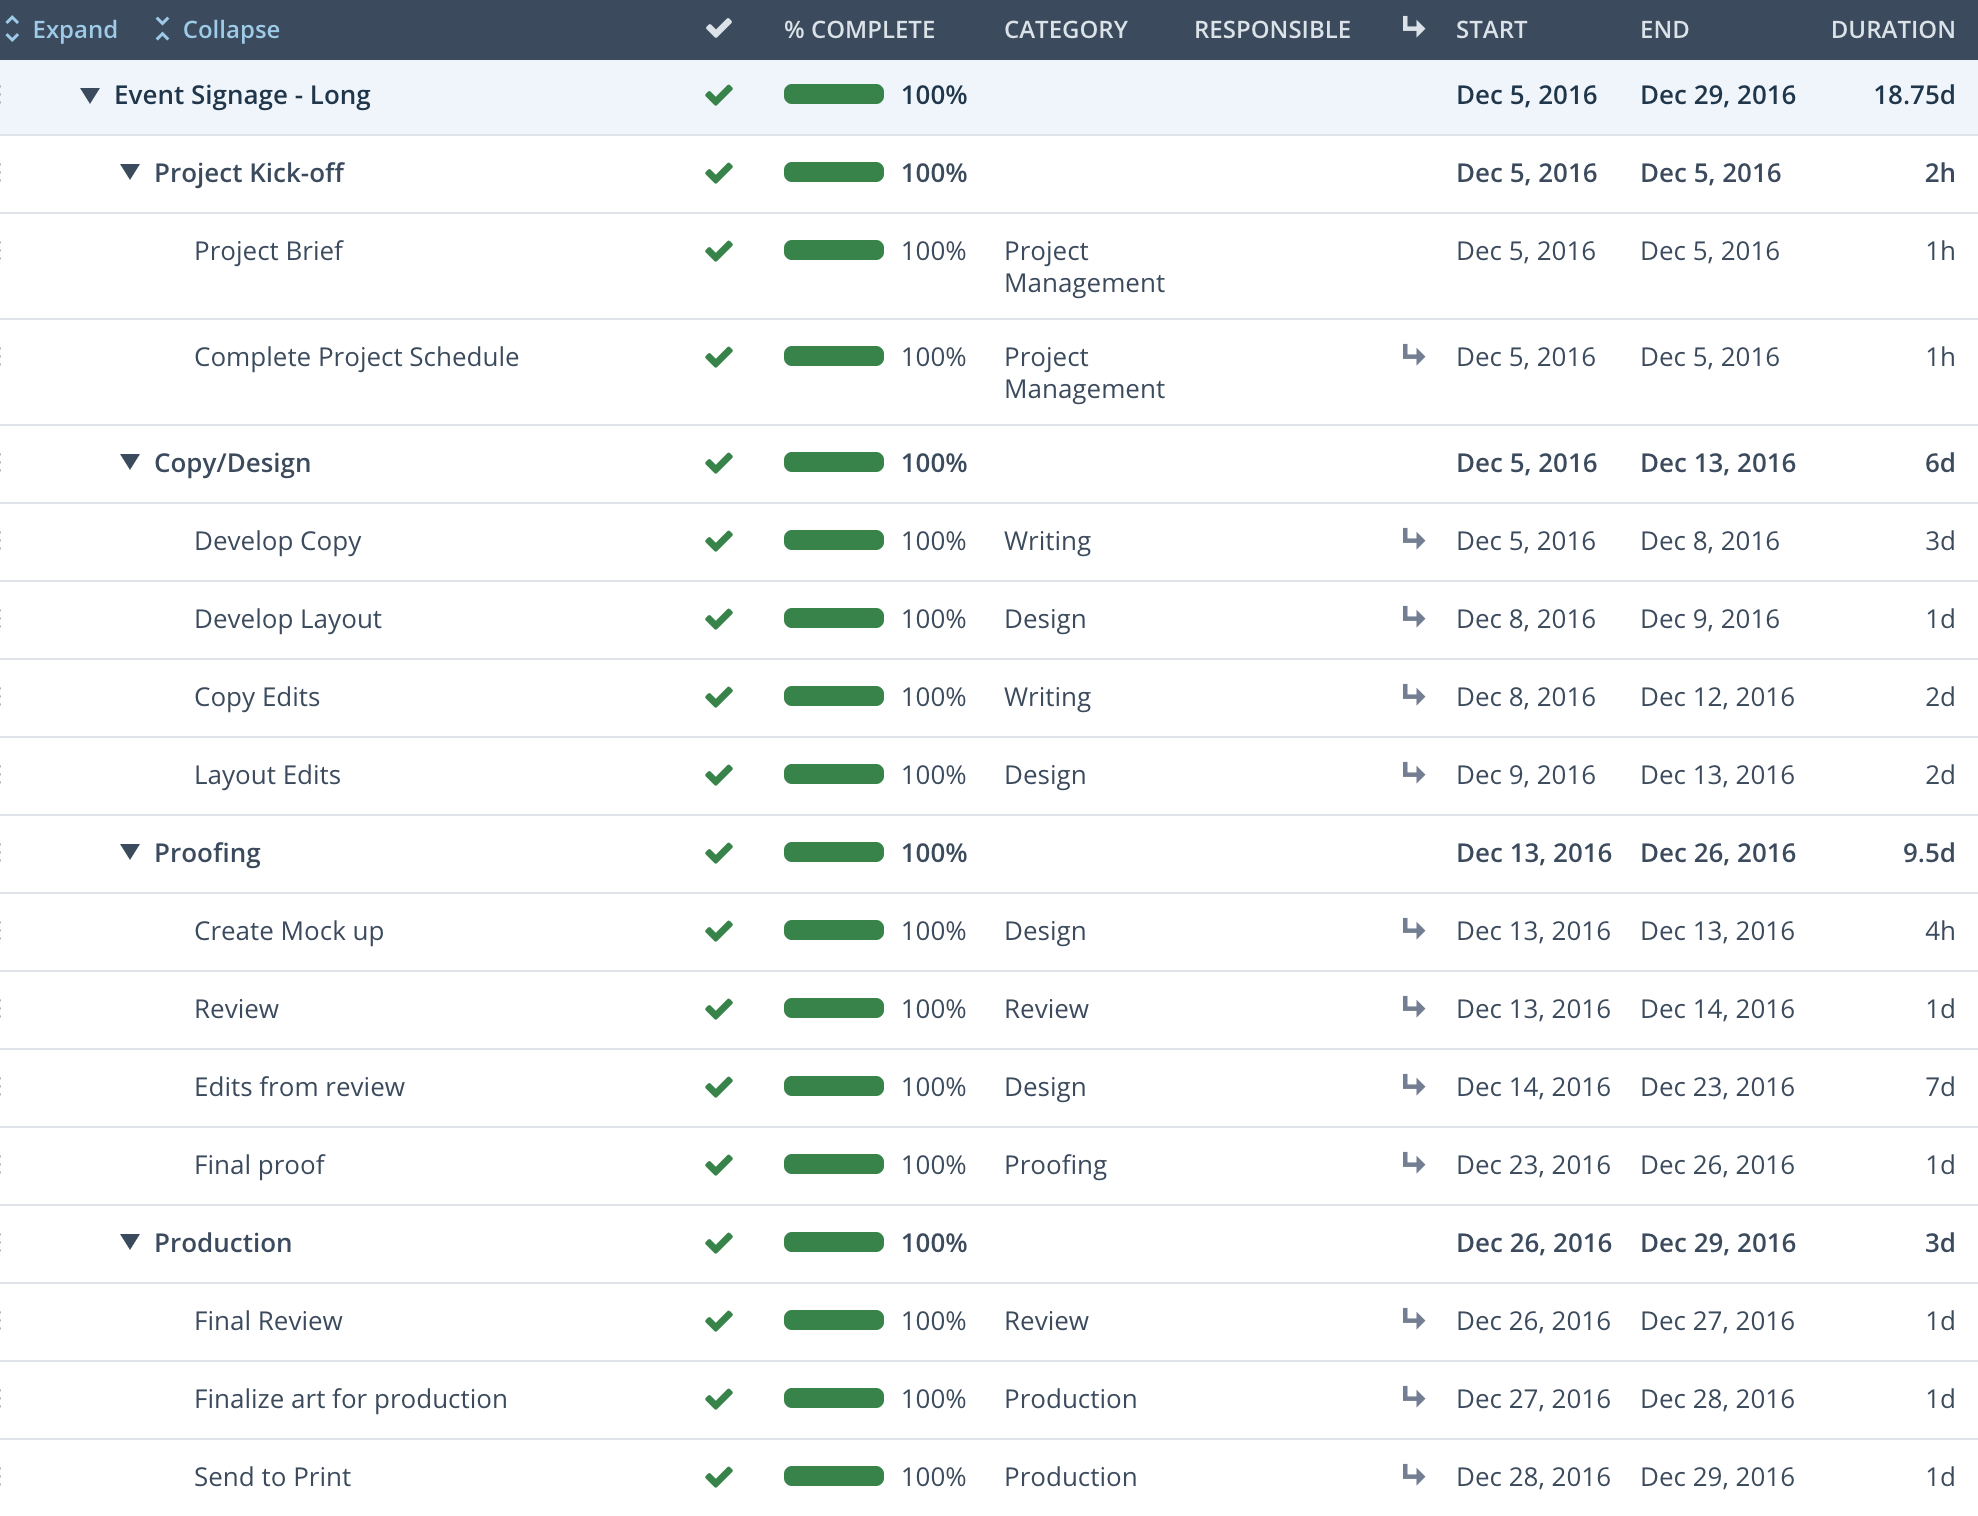Click dependency arrow icon in header

(1413, 28)
